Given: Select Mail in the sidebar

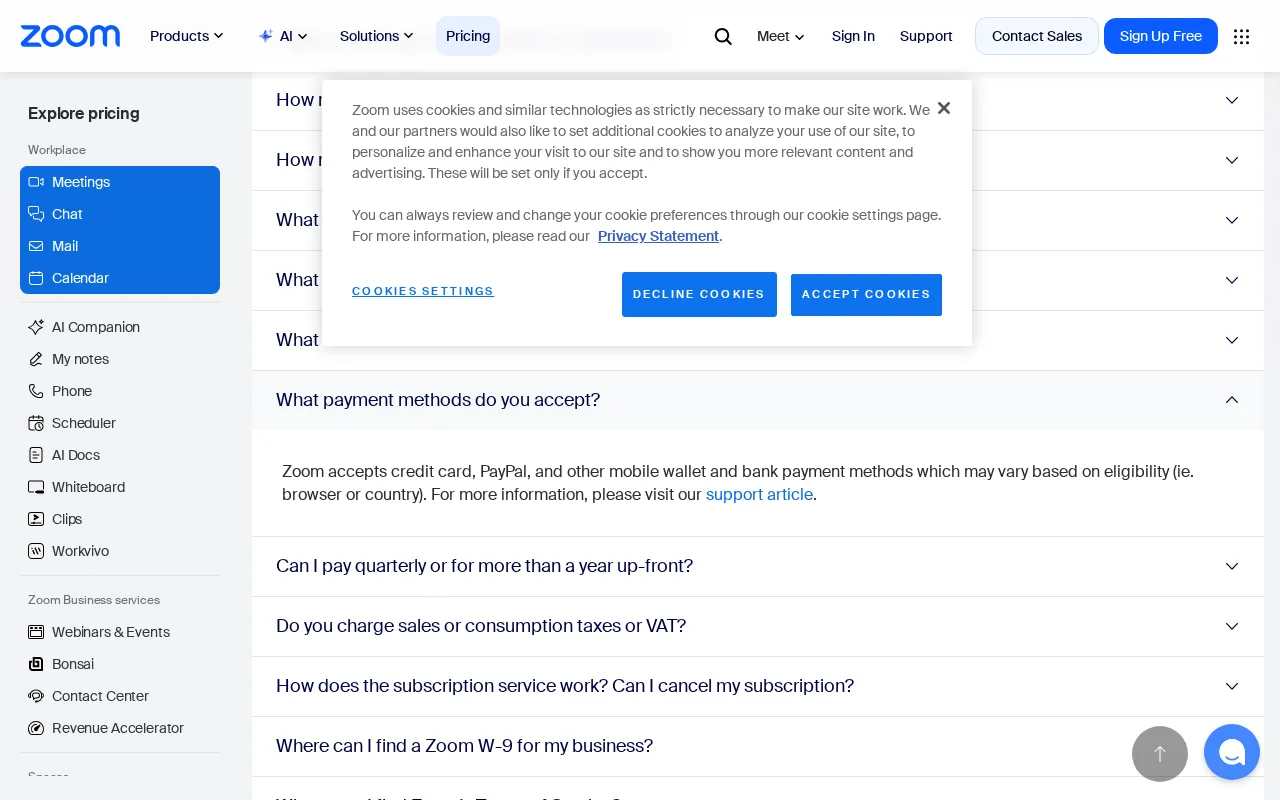Looking at the screenshot, I should click(x=120, y=246).
